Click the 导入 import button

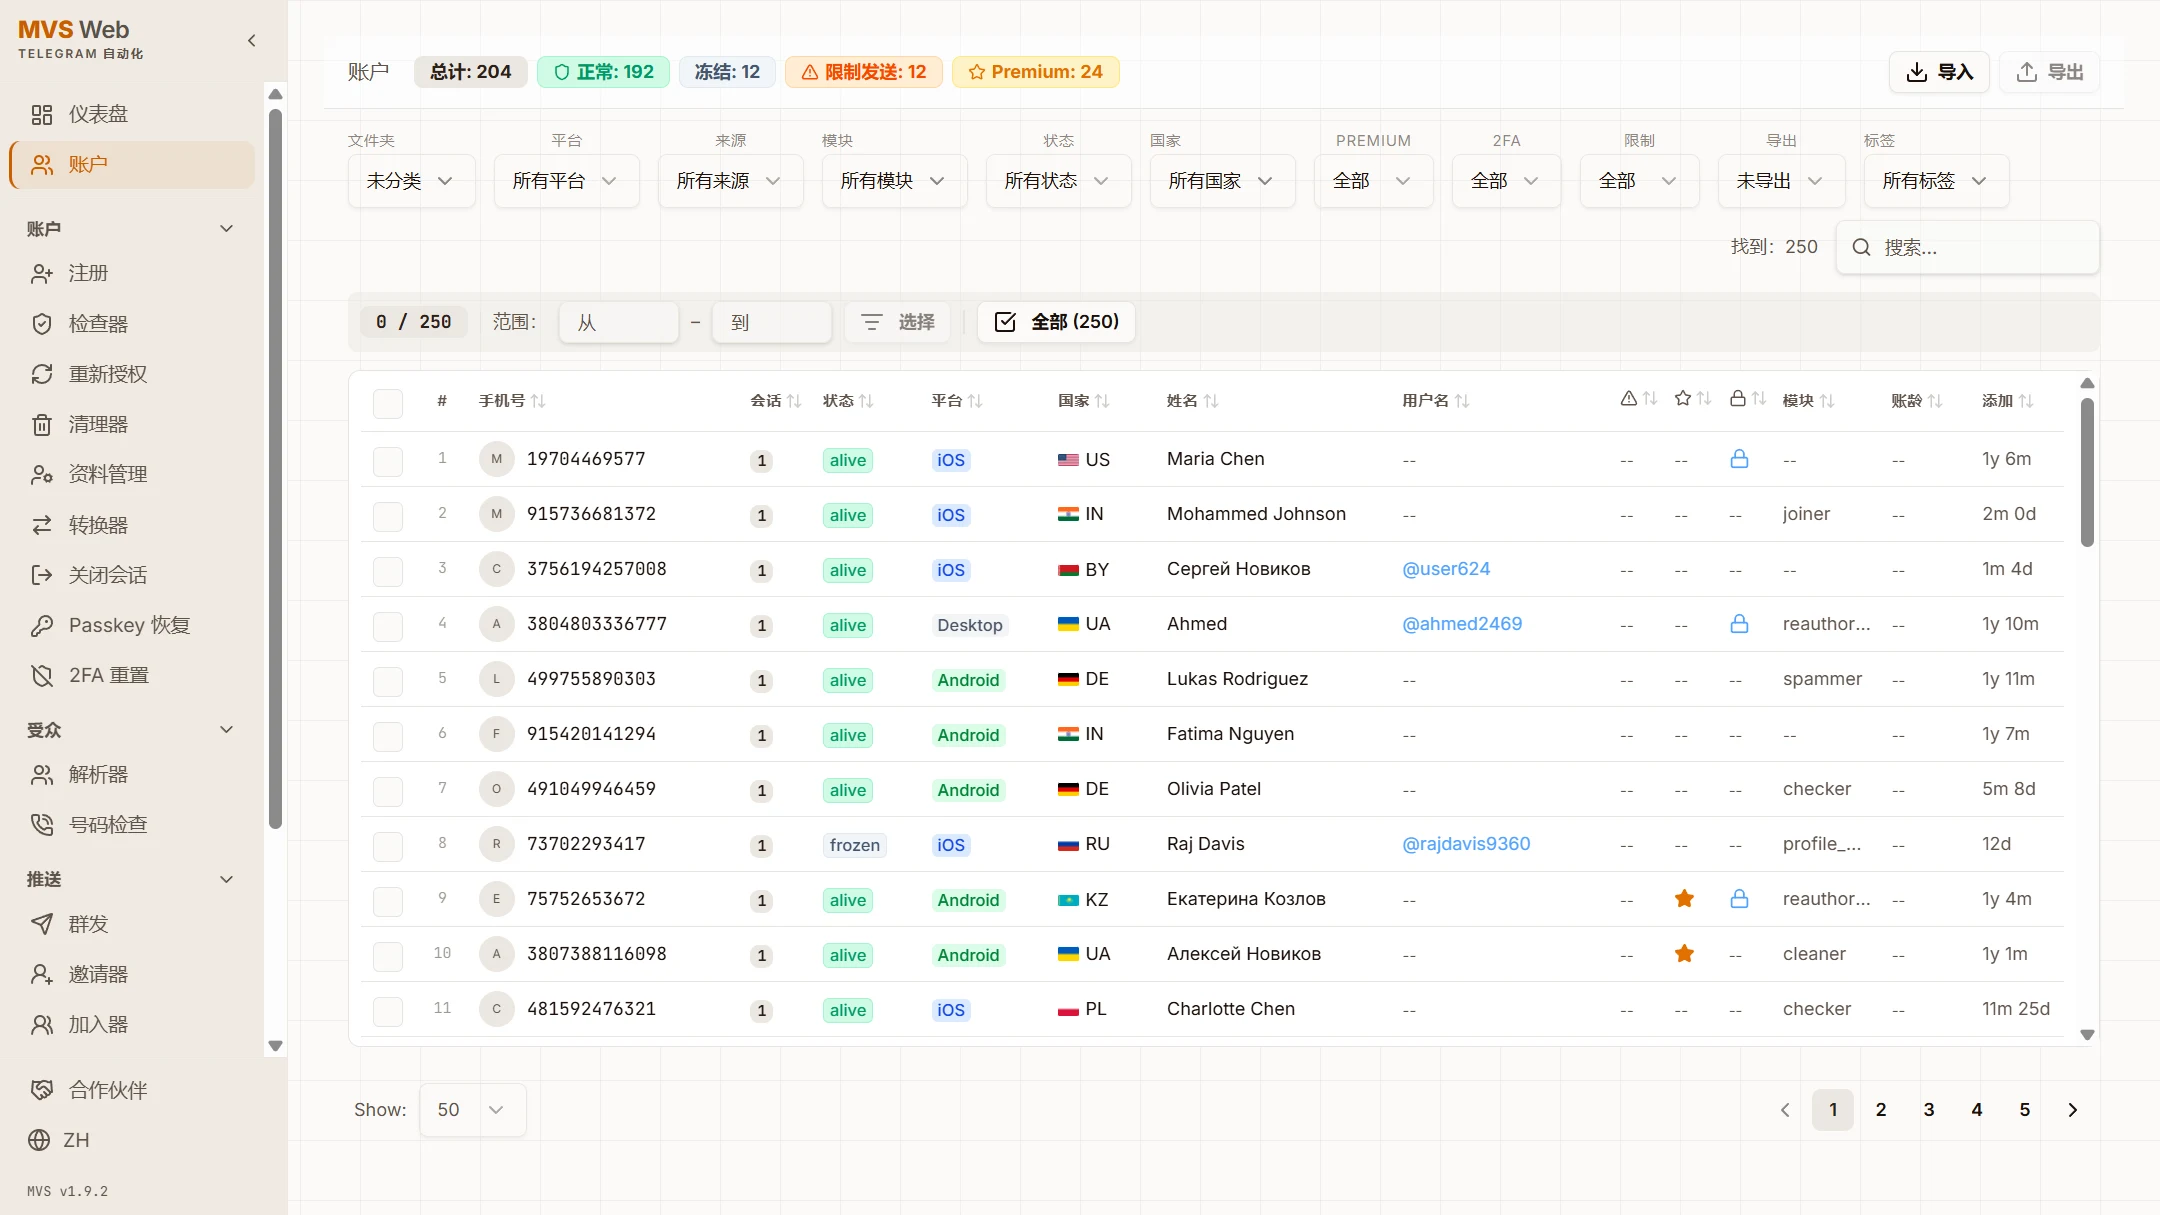tap(1938, 72)
